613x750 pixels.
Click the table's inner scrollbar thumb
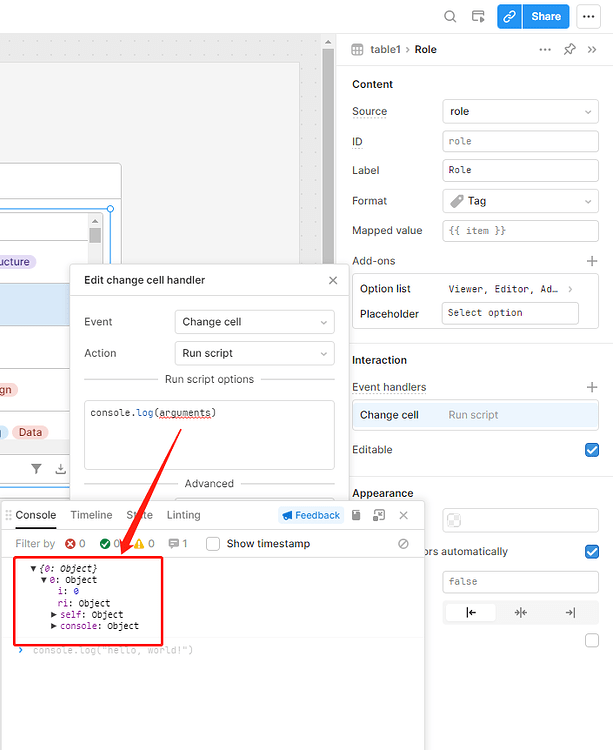point(95,235)
